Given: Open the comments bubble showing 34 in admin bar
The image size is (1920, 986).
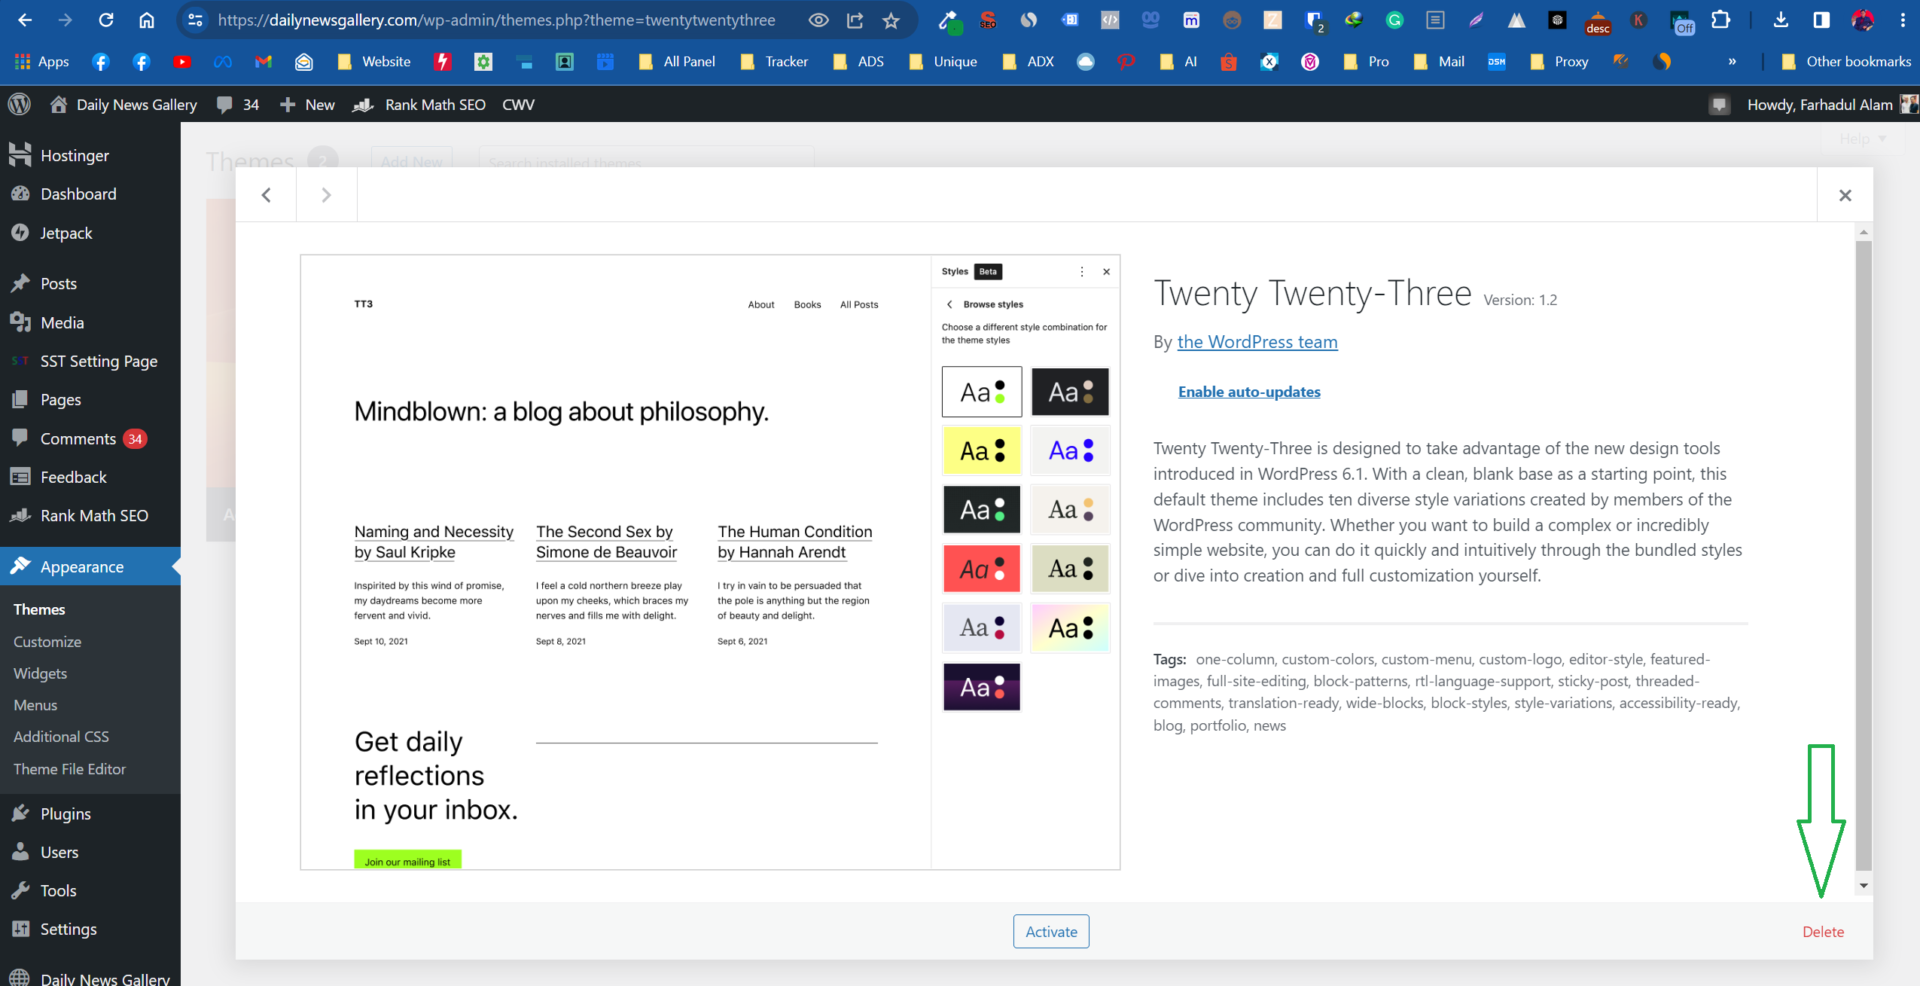Looking at the screenshot, I should tap(238, 104).
